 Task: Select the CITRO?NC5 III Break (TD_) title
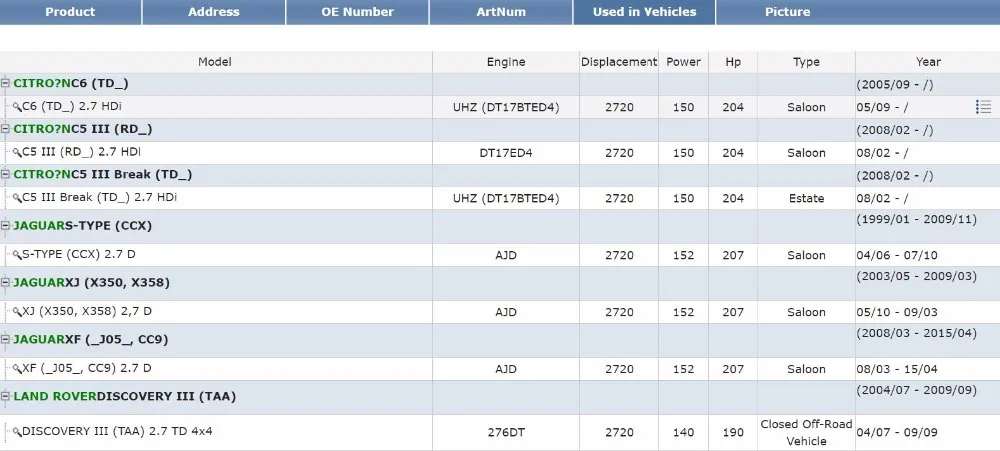[103, 175]
